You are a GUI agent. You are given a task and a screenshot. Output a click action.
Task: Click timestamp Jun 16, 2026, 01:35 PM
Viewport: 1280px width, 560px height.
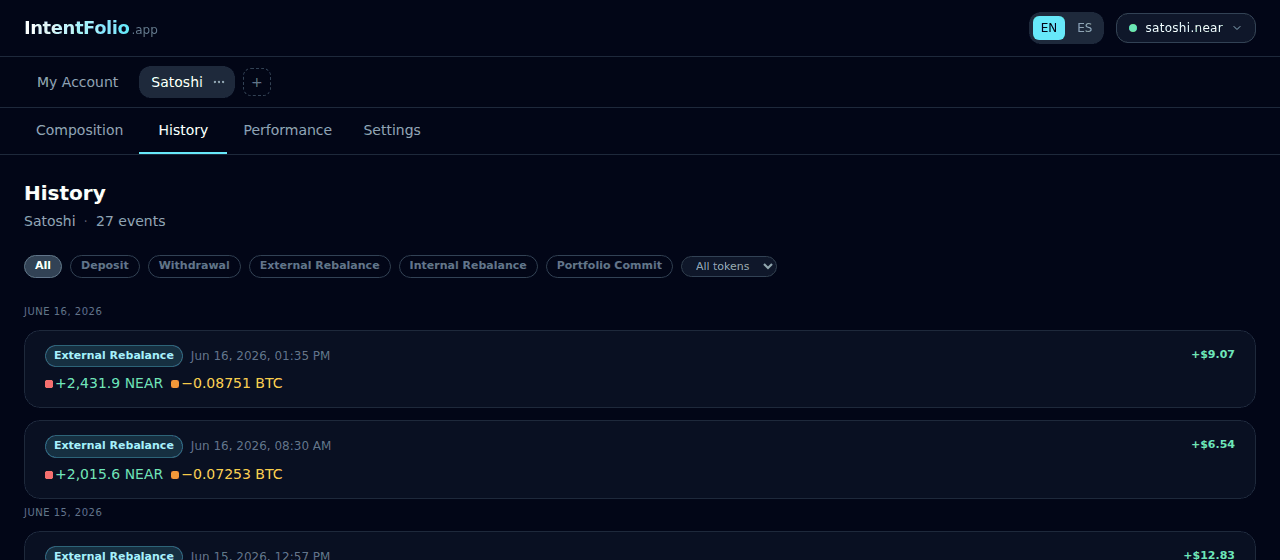[260, 356]
